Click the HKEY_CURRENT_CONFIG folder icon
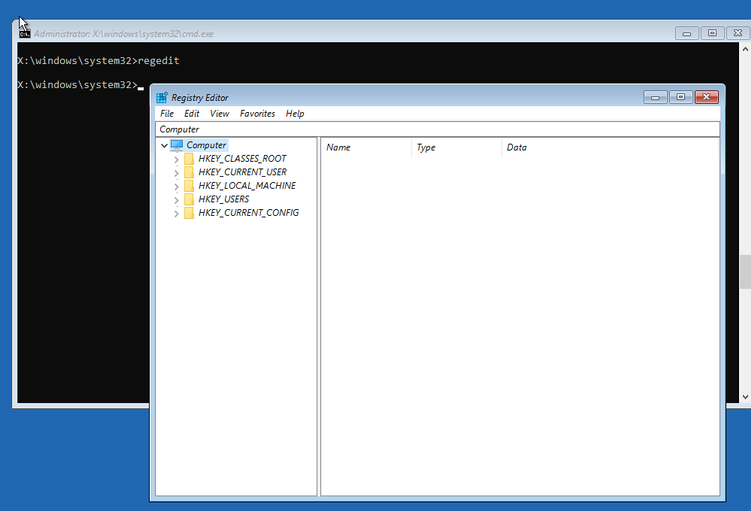 (x=189, y=213)
